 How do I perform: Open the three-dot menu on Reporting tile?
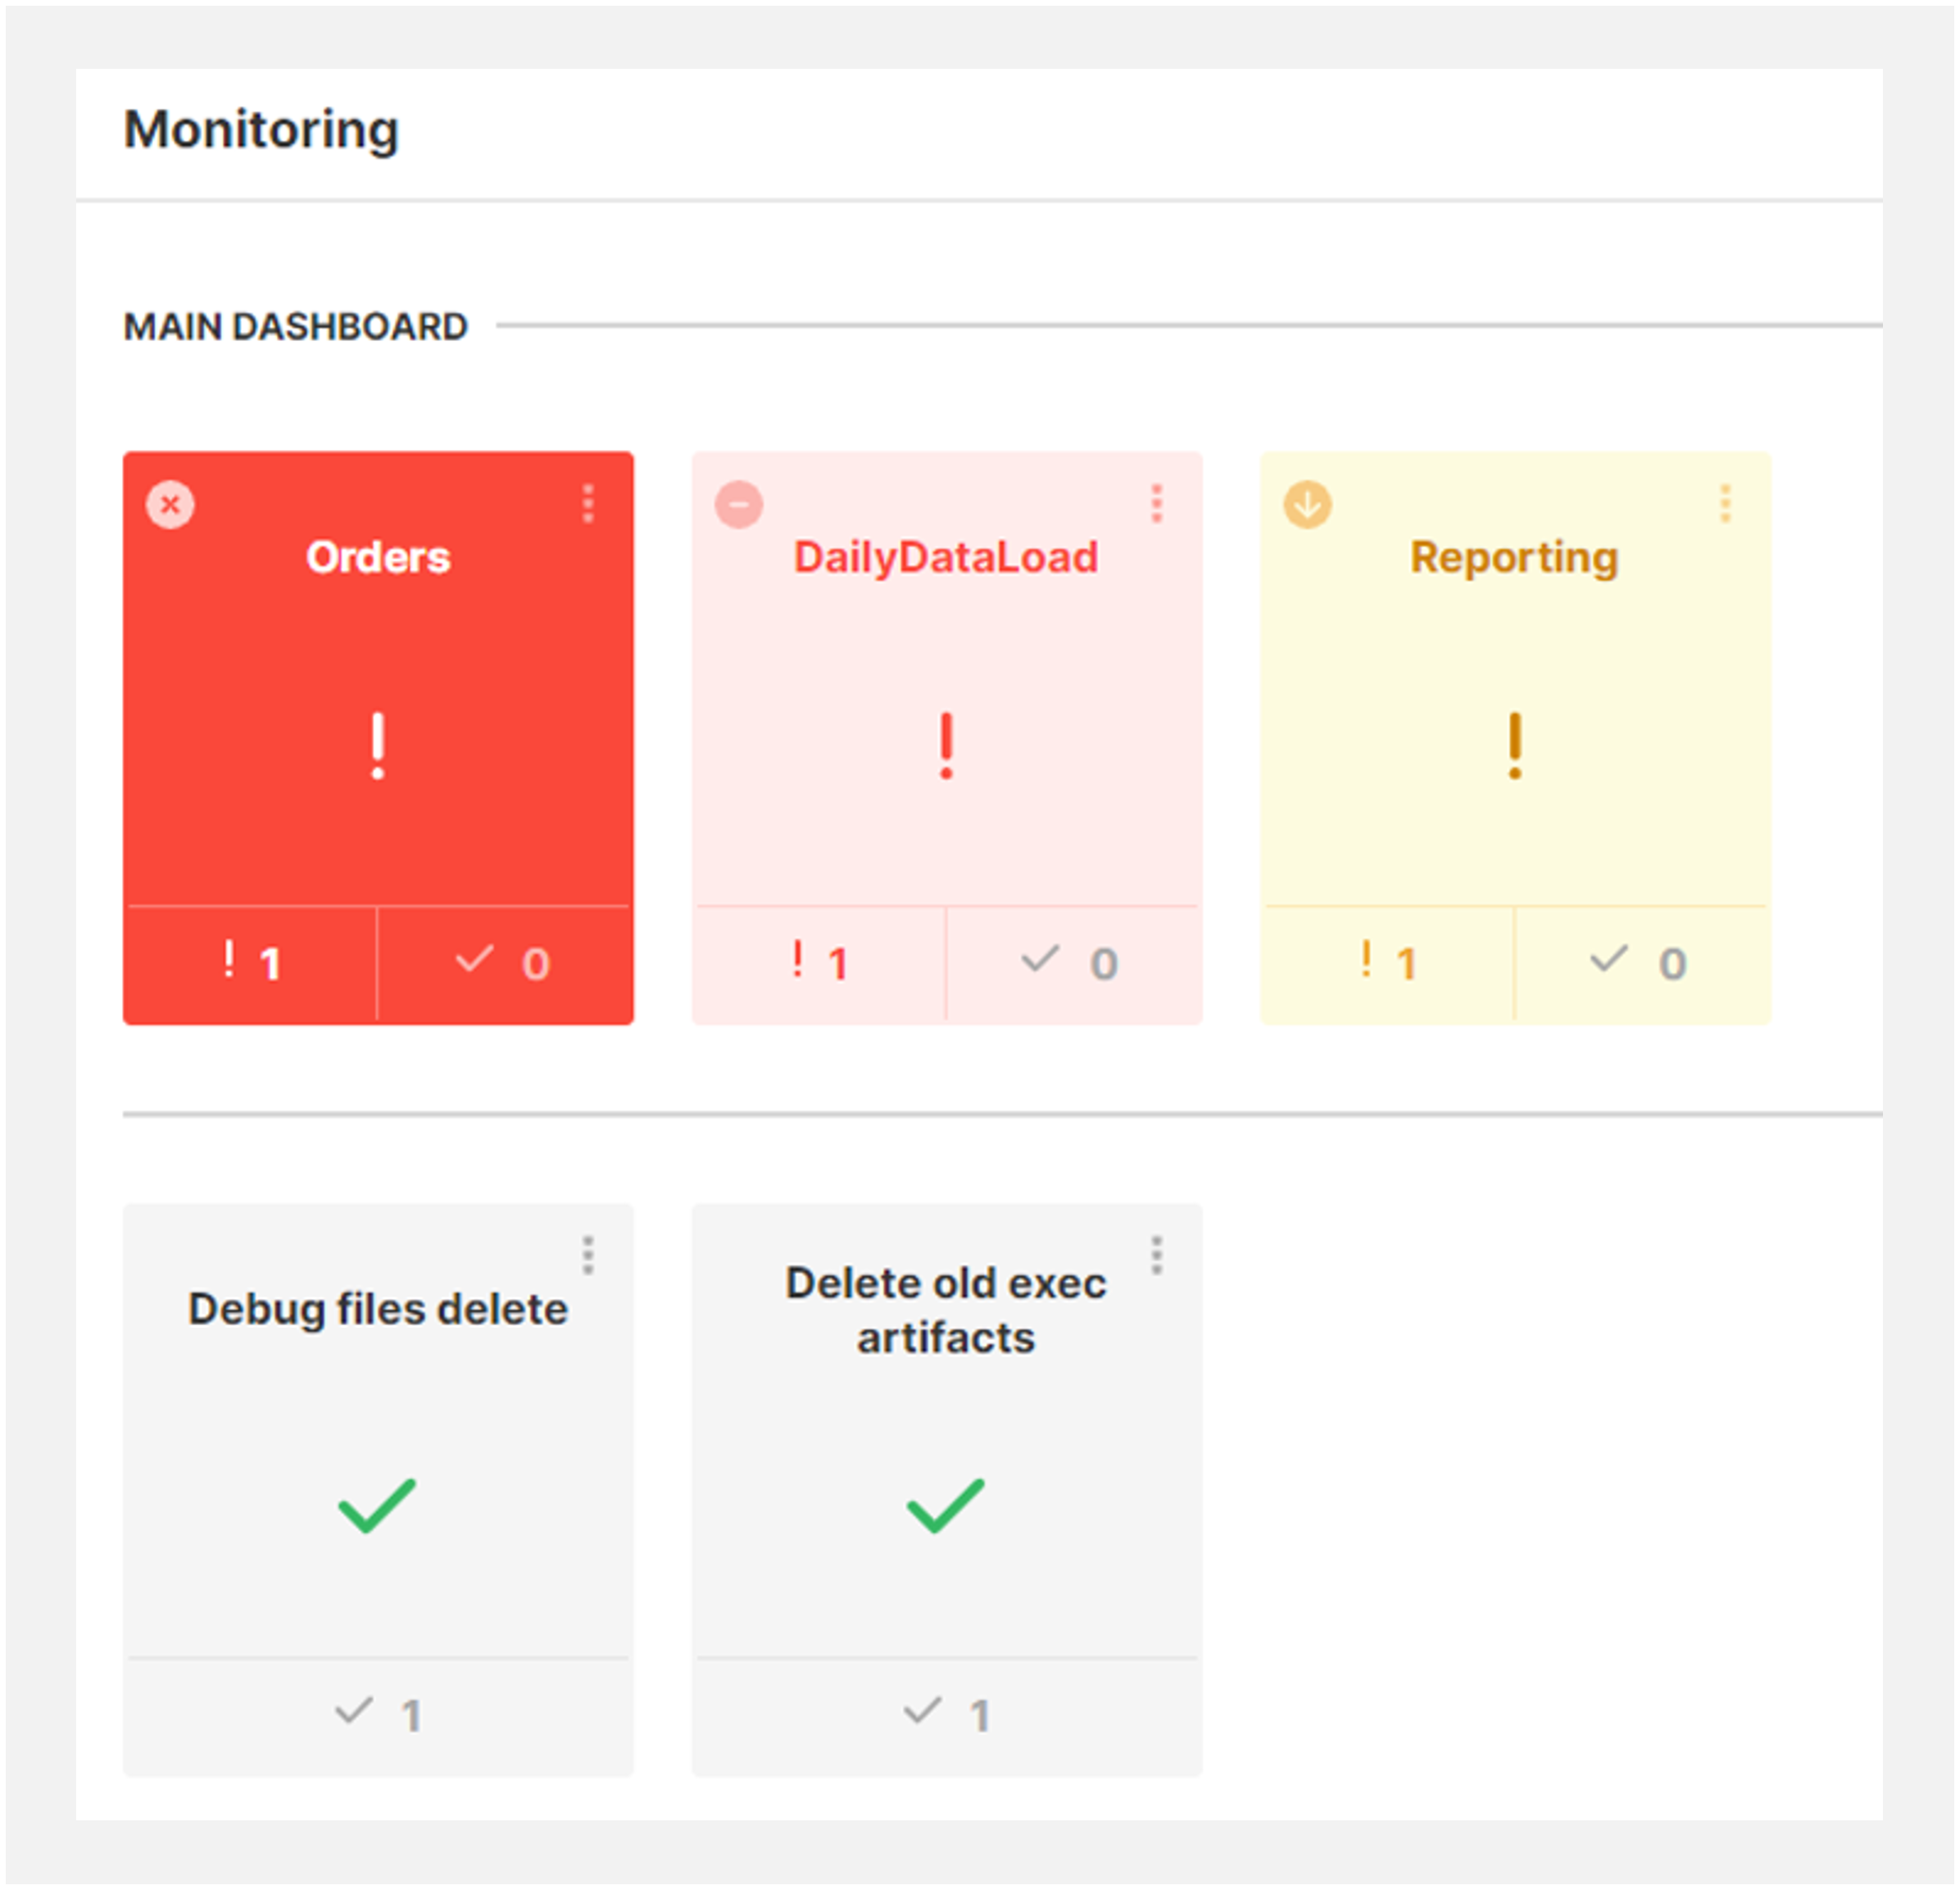point(1724,505)
